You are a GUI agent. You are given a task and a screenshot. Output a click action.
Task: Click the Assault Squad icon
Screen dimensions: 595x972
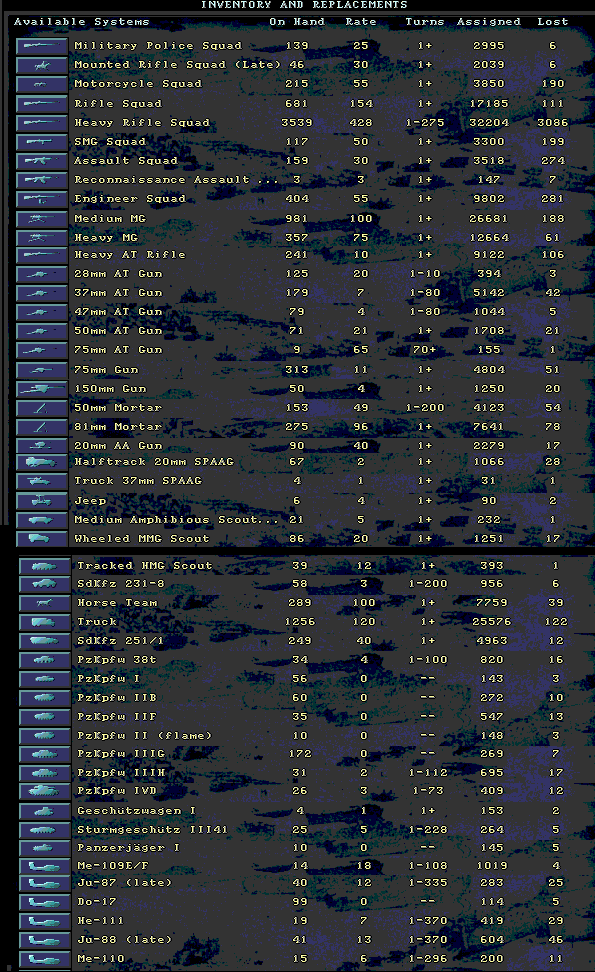point(42,161)
